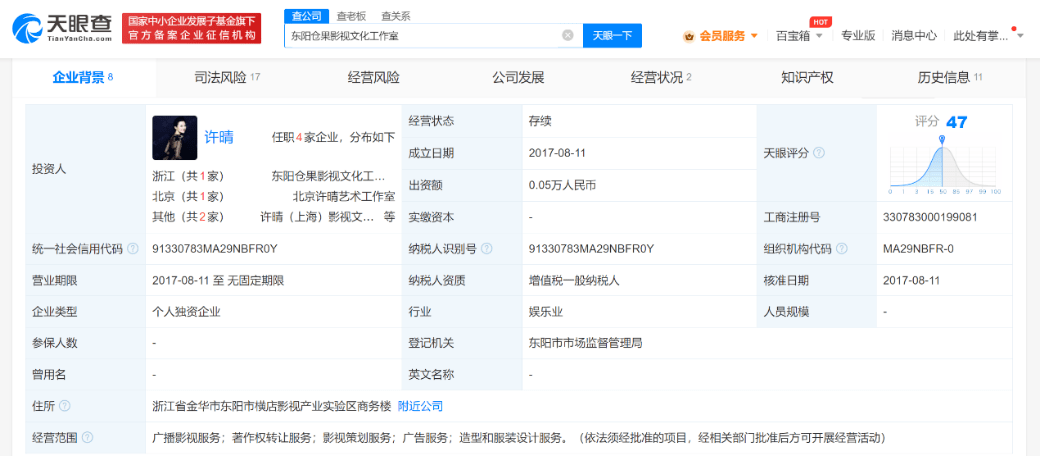Click help icon next to 住所
This screenshot has width=1041, height=456.
pyautogui.click(x=64, y=406)
